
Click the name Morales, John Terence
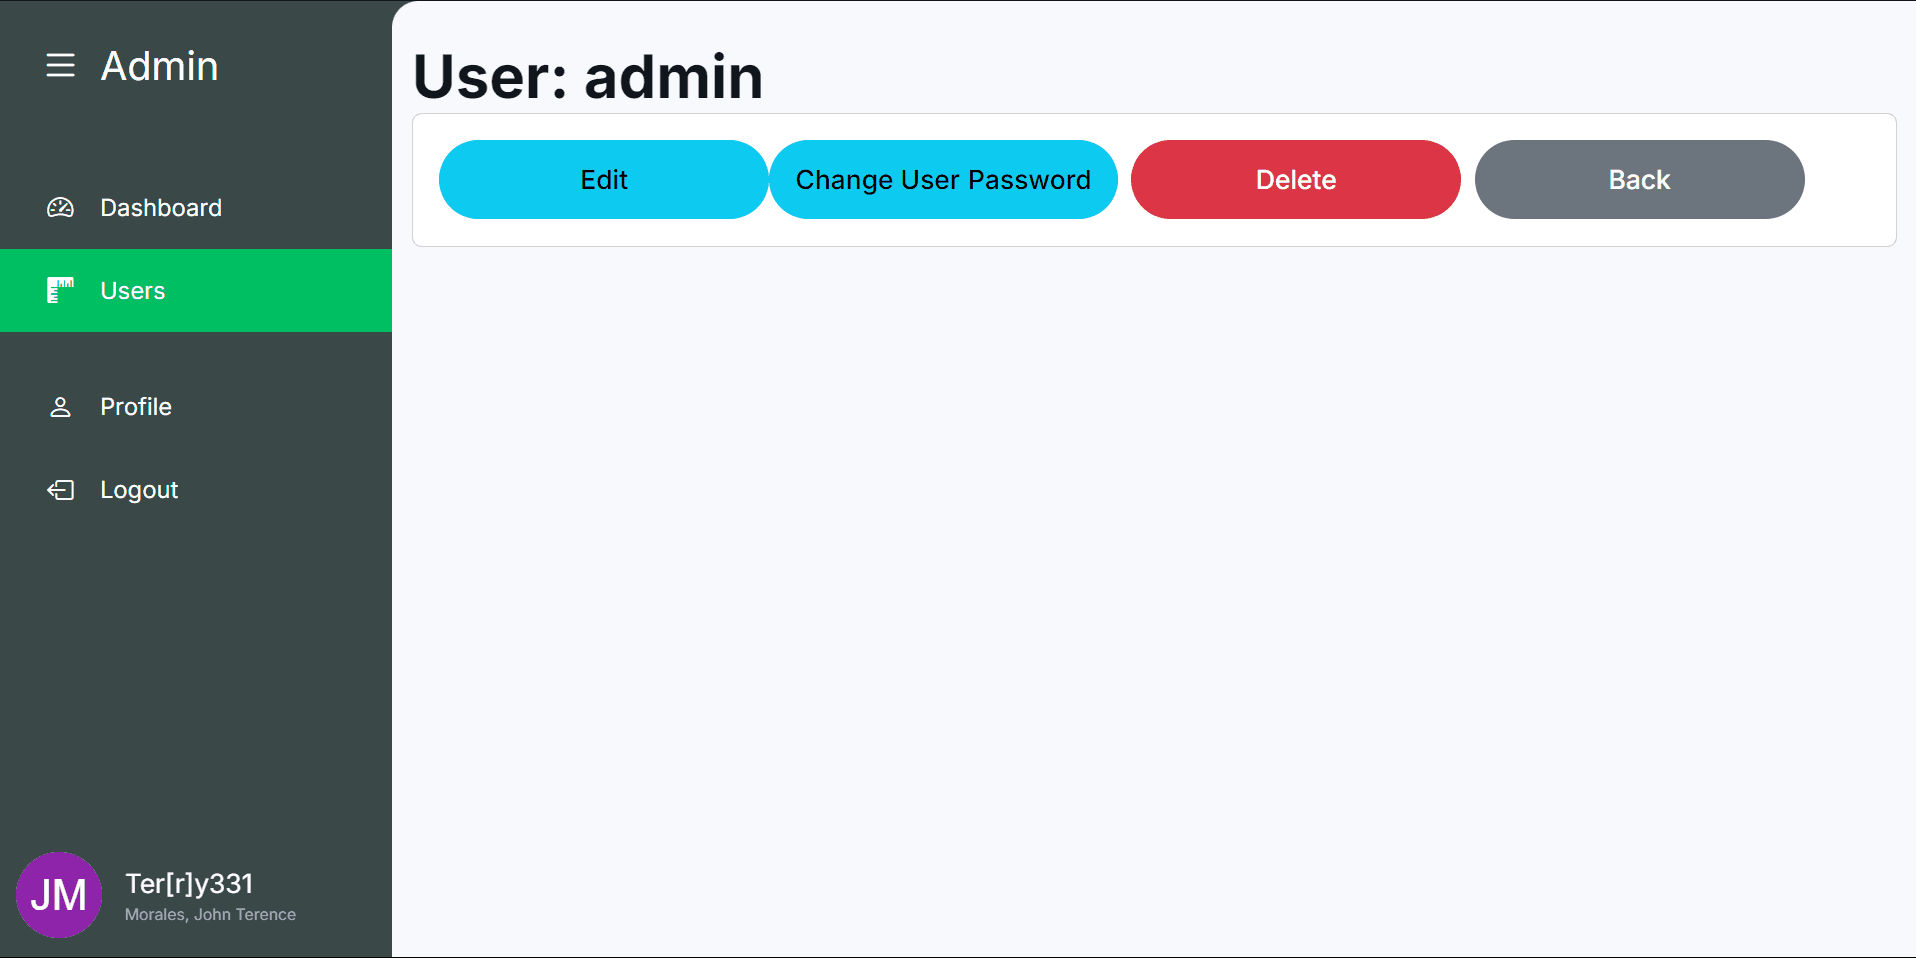point(210,915)
